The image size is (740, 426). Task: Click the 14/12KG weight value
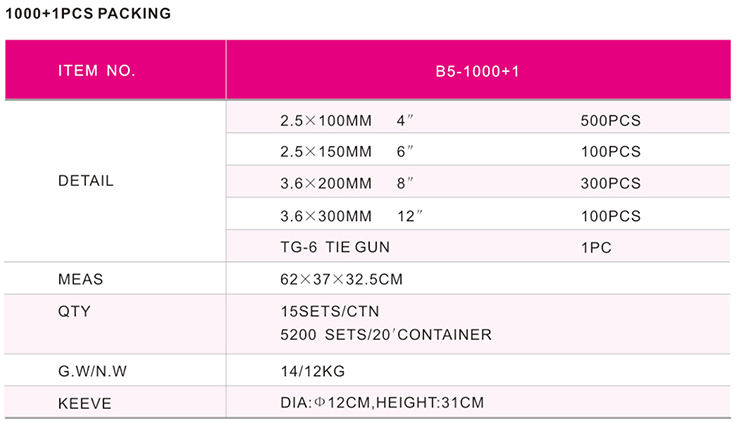point(313,371)
